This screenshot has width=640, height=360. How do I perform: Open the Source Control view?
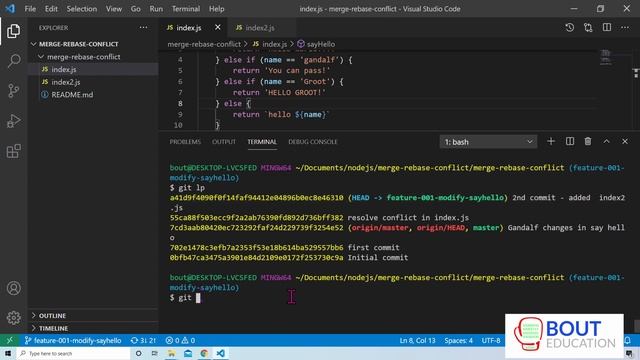(x=13, y=91)
